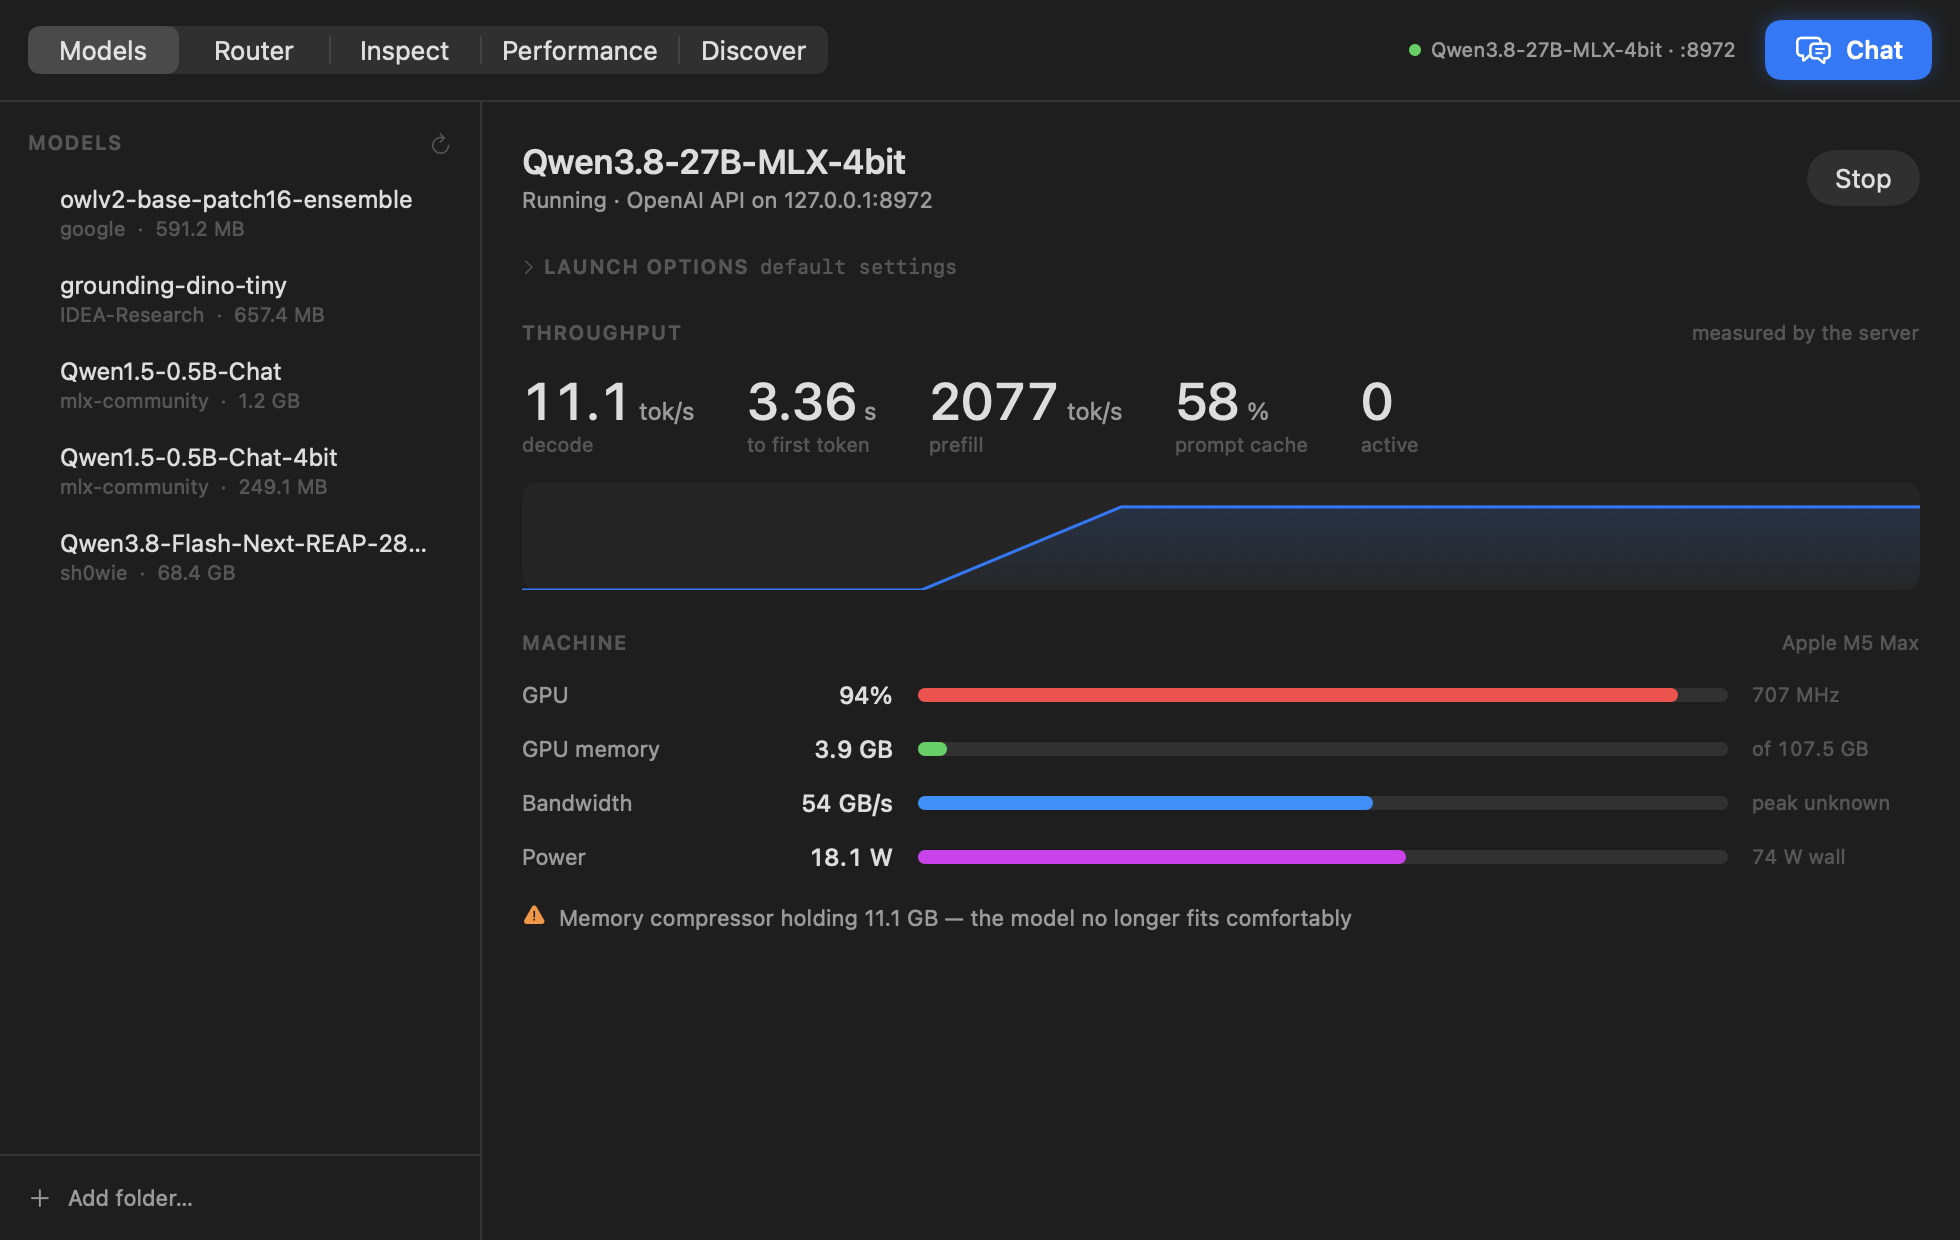Click the MACHINE section header
1960x1240 pixels.
[x=575, y=643]
